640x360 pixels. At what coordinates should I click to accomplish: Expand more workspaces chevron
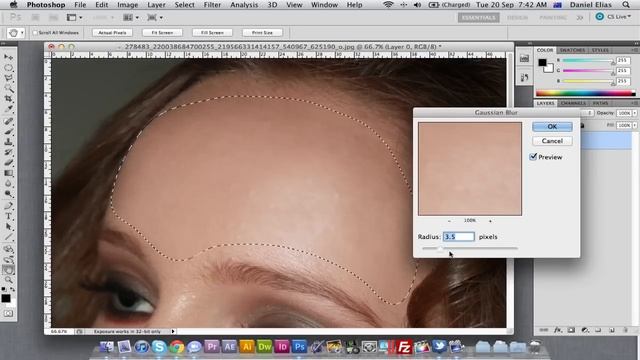(580, 18)
